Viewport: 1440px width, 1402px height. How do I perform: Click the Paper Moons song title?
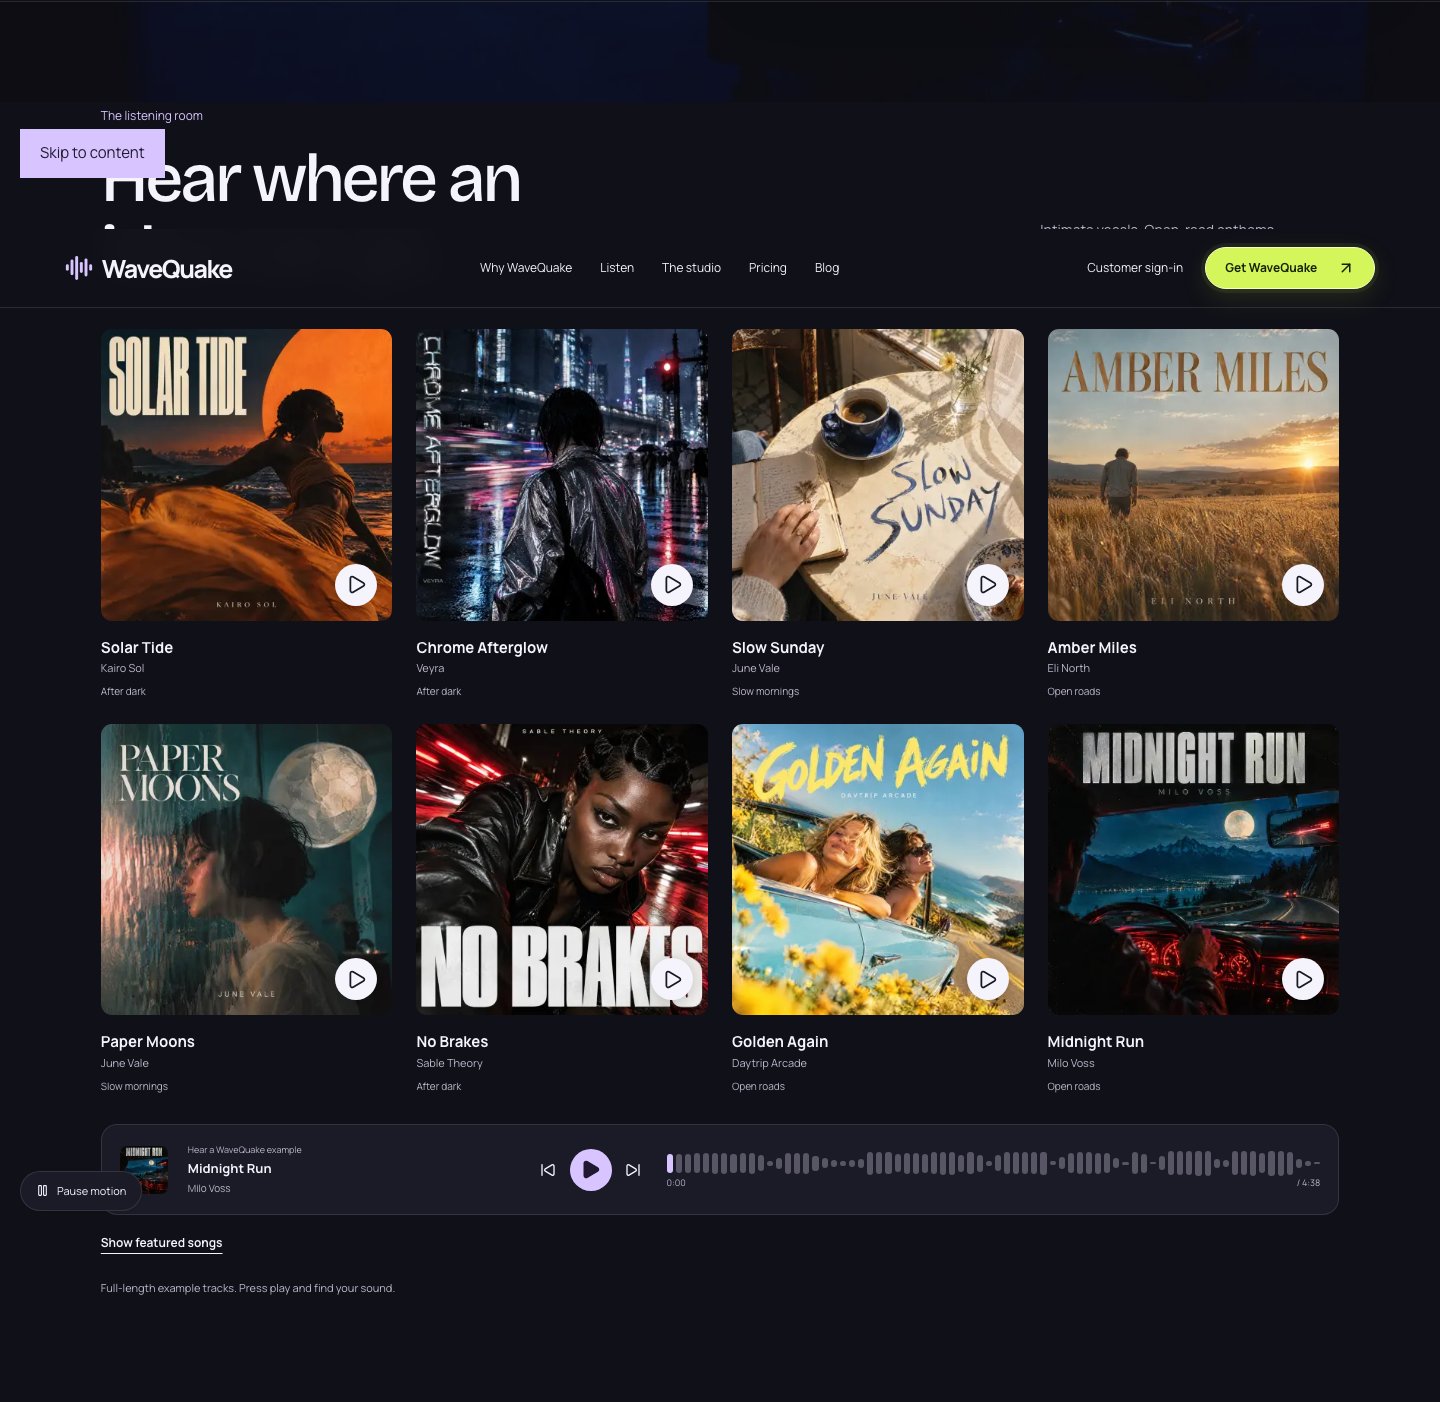[148, 1042]
